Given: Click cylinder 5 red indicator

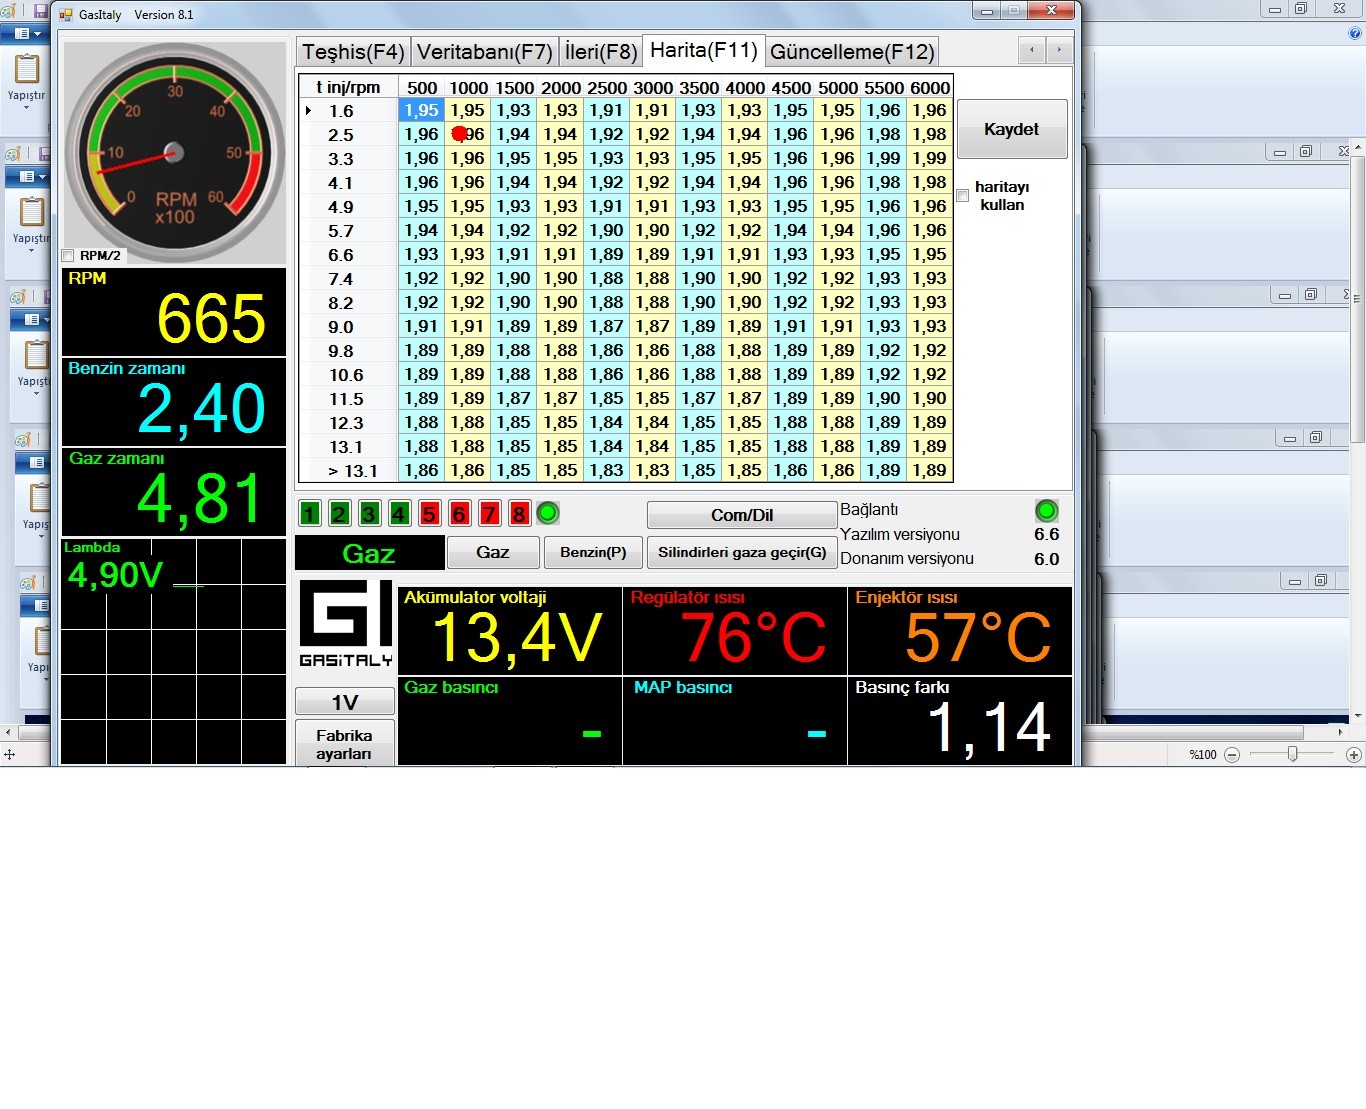Looking at the screenshot, I should (x=430, y=514).
